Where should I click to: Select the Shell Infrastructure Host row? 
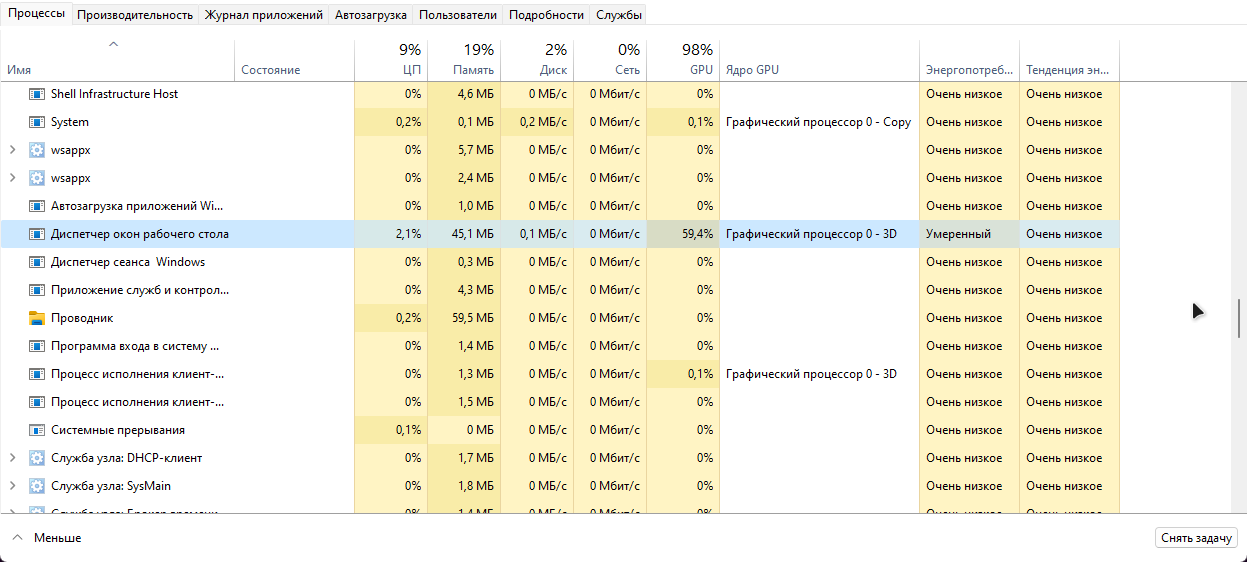560,94
